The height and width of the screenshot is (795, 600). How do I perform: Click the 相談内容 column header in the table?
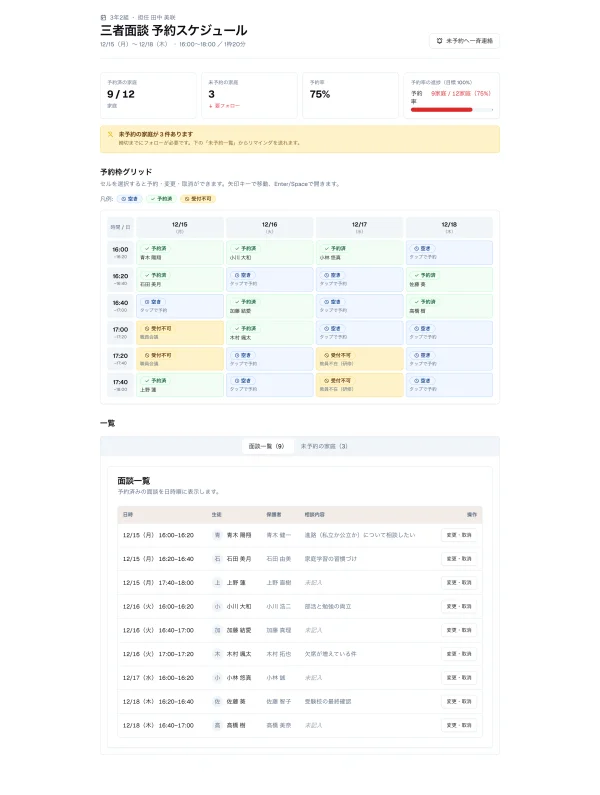(314, 515)
